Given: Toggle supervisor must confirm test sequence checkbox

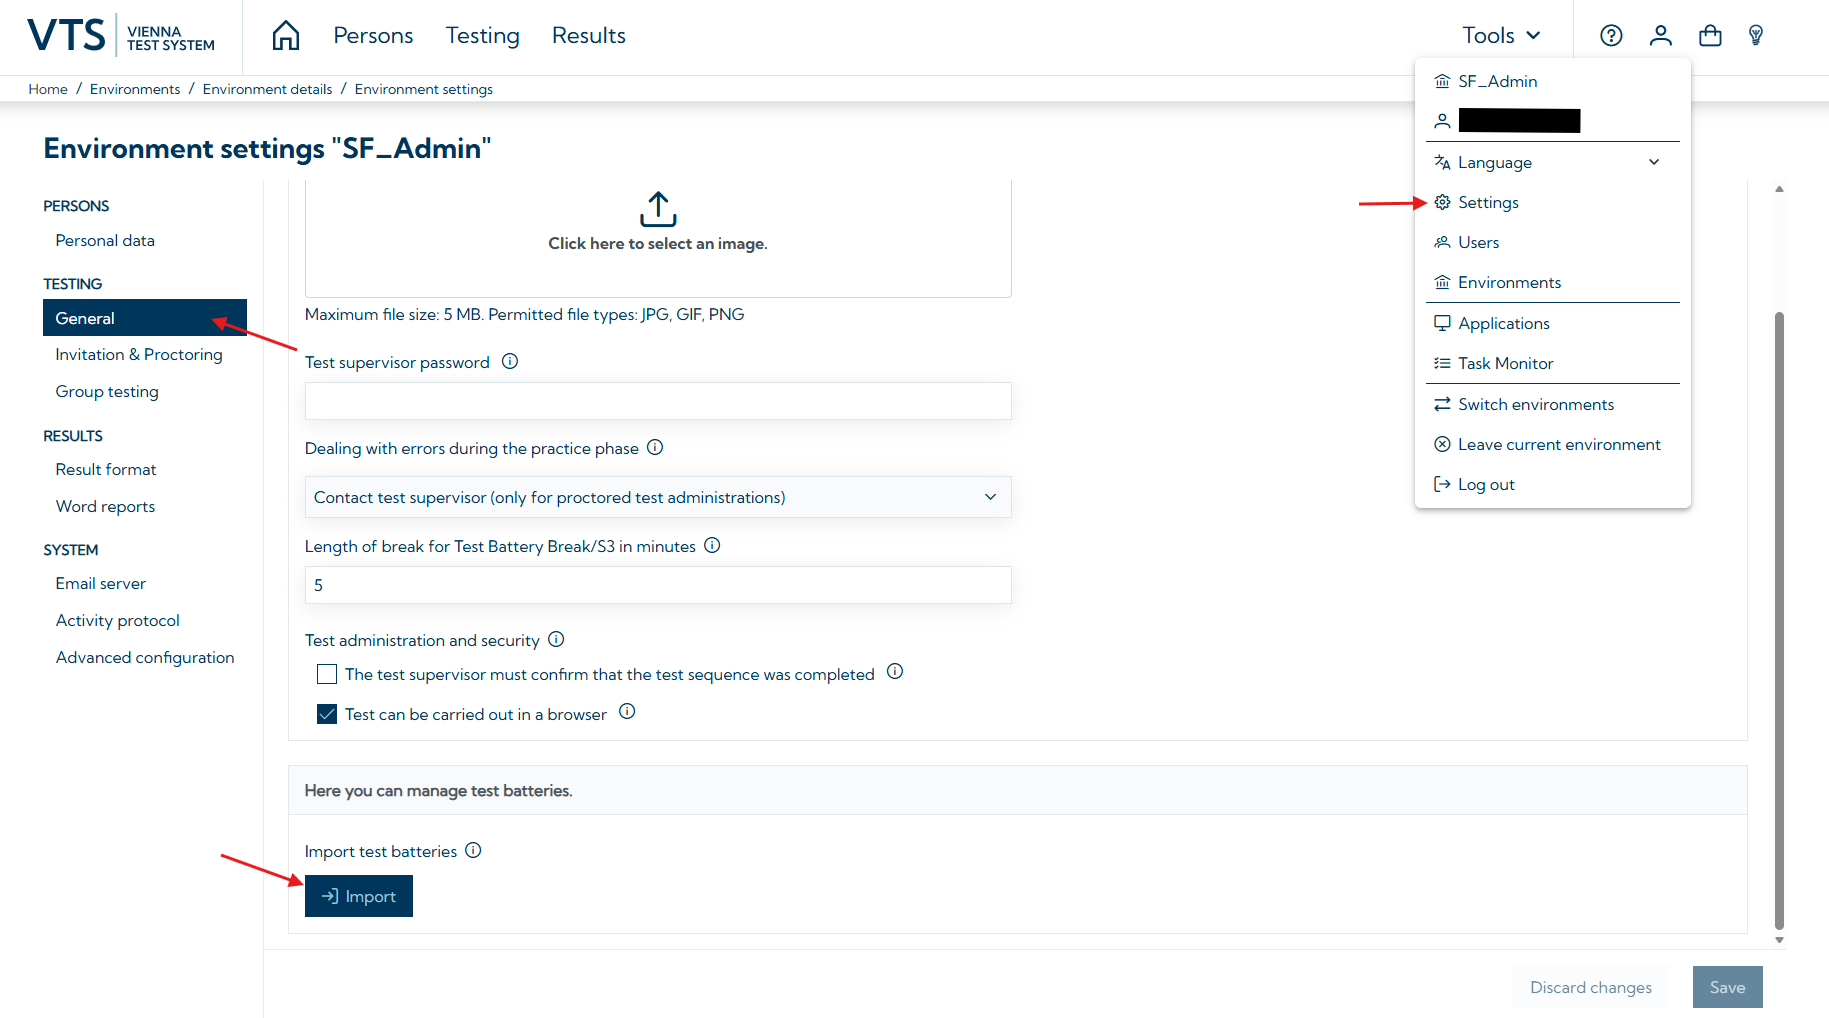Looking at the screenshot, I should click(327, 674).
